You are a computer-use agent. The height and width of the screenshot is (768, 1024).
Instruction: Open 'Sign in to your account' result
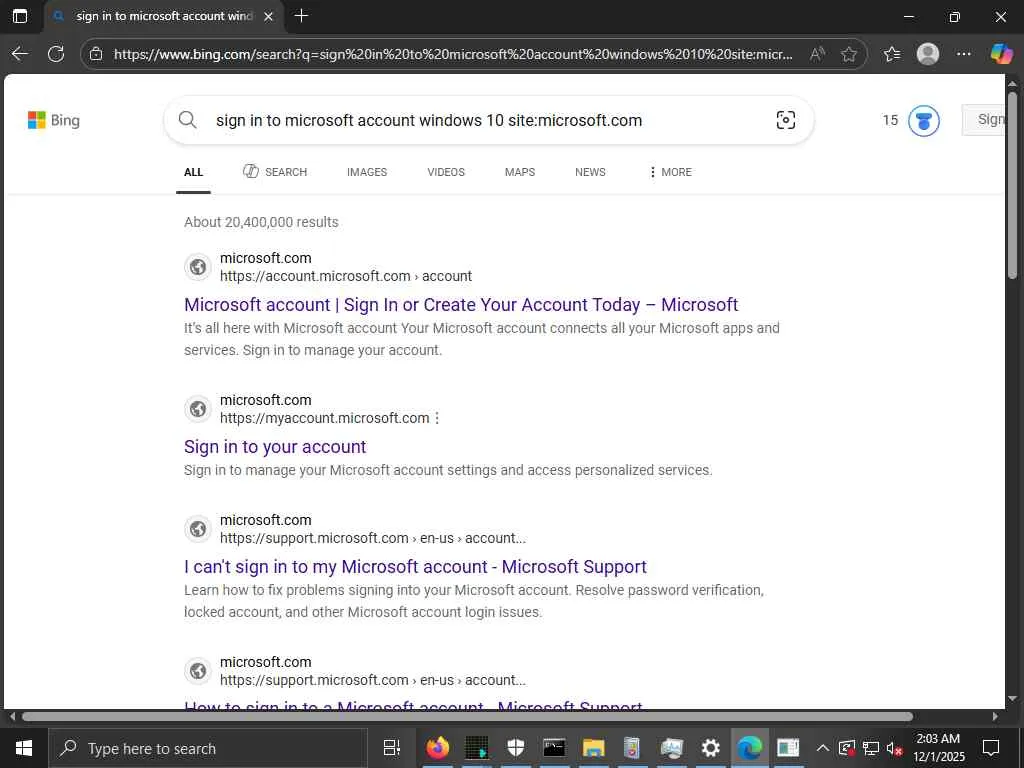275,447
